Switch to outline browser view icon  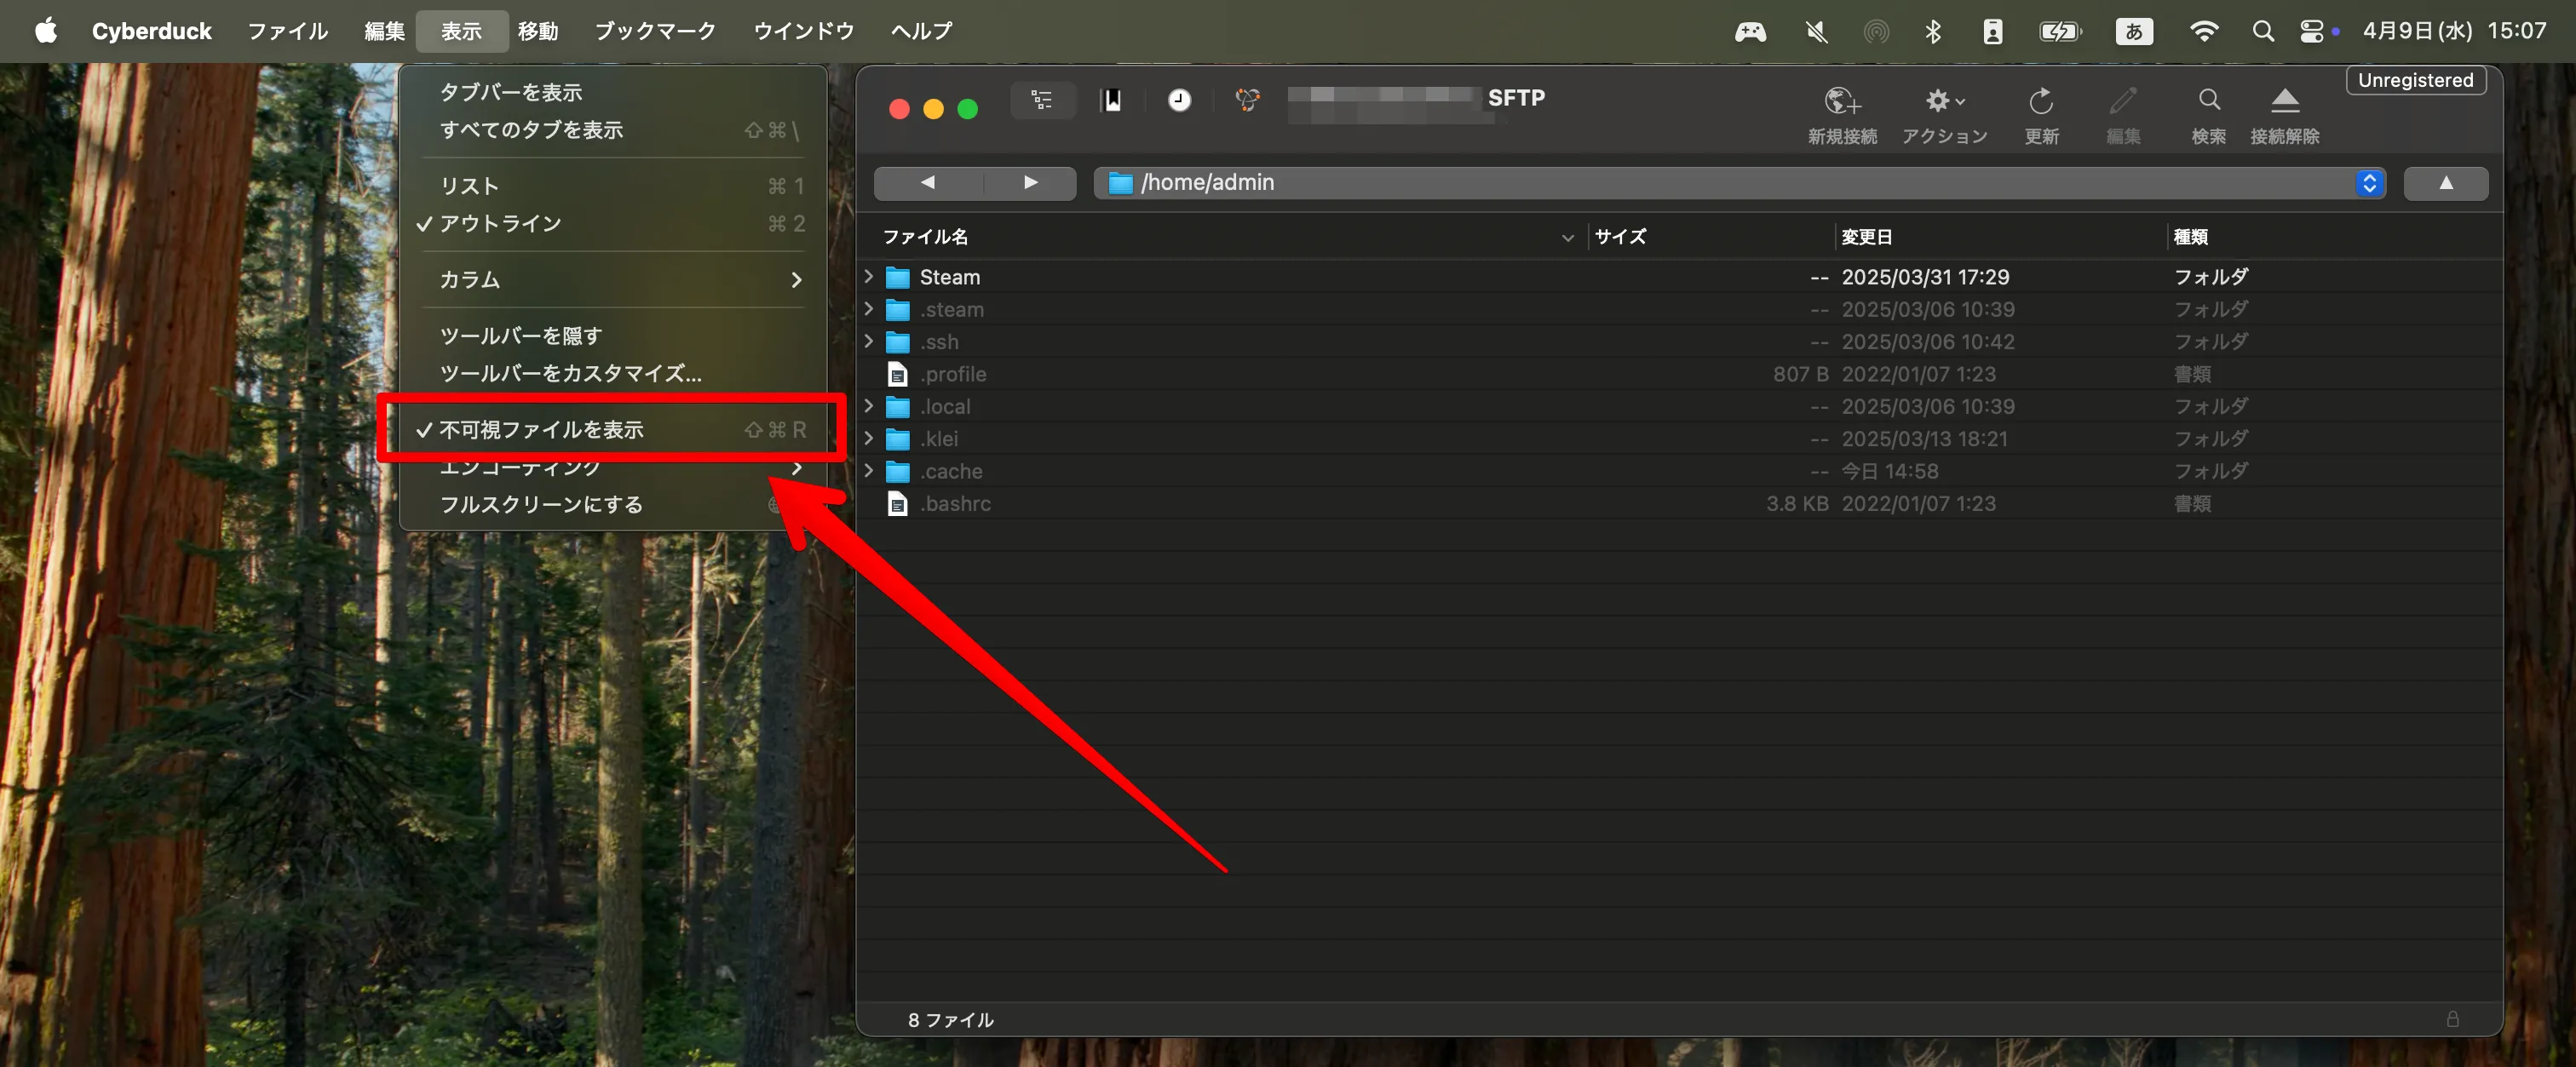pos(1042,100)
